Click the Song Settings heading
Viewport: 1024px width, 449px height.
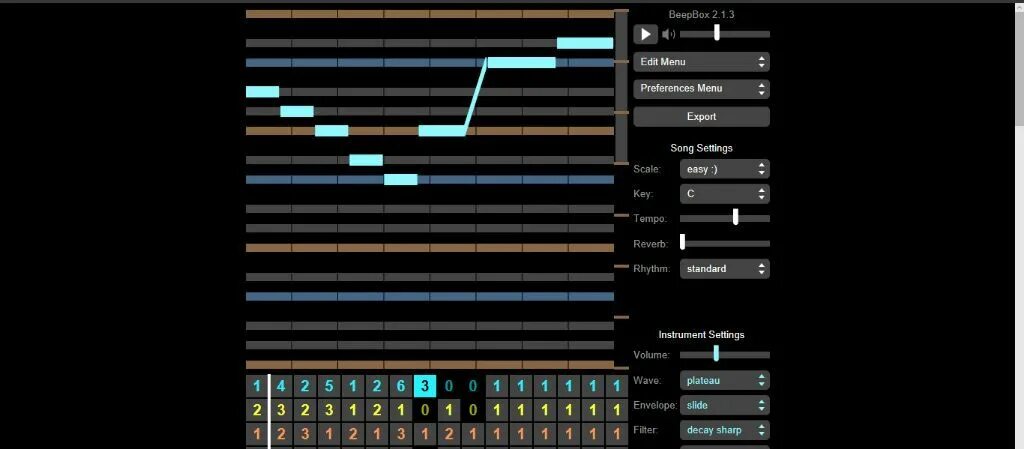(x=701, y=148)
